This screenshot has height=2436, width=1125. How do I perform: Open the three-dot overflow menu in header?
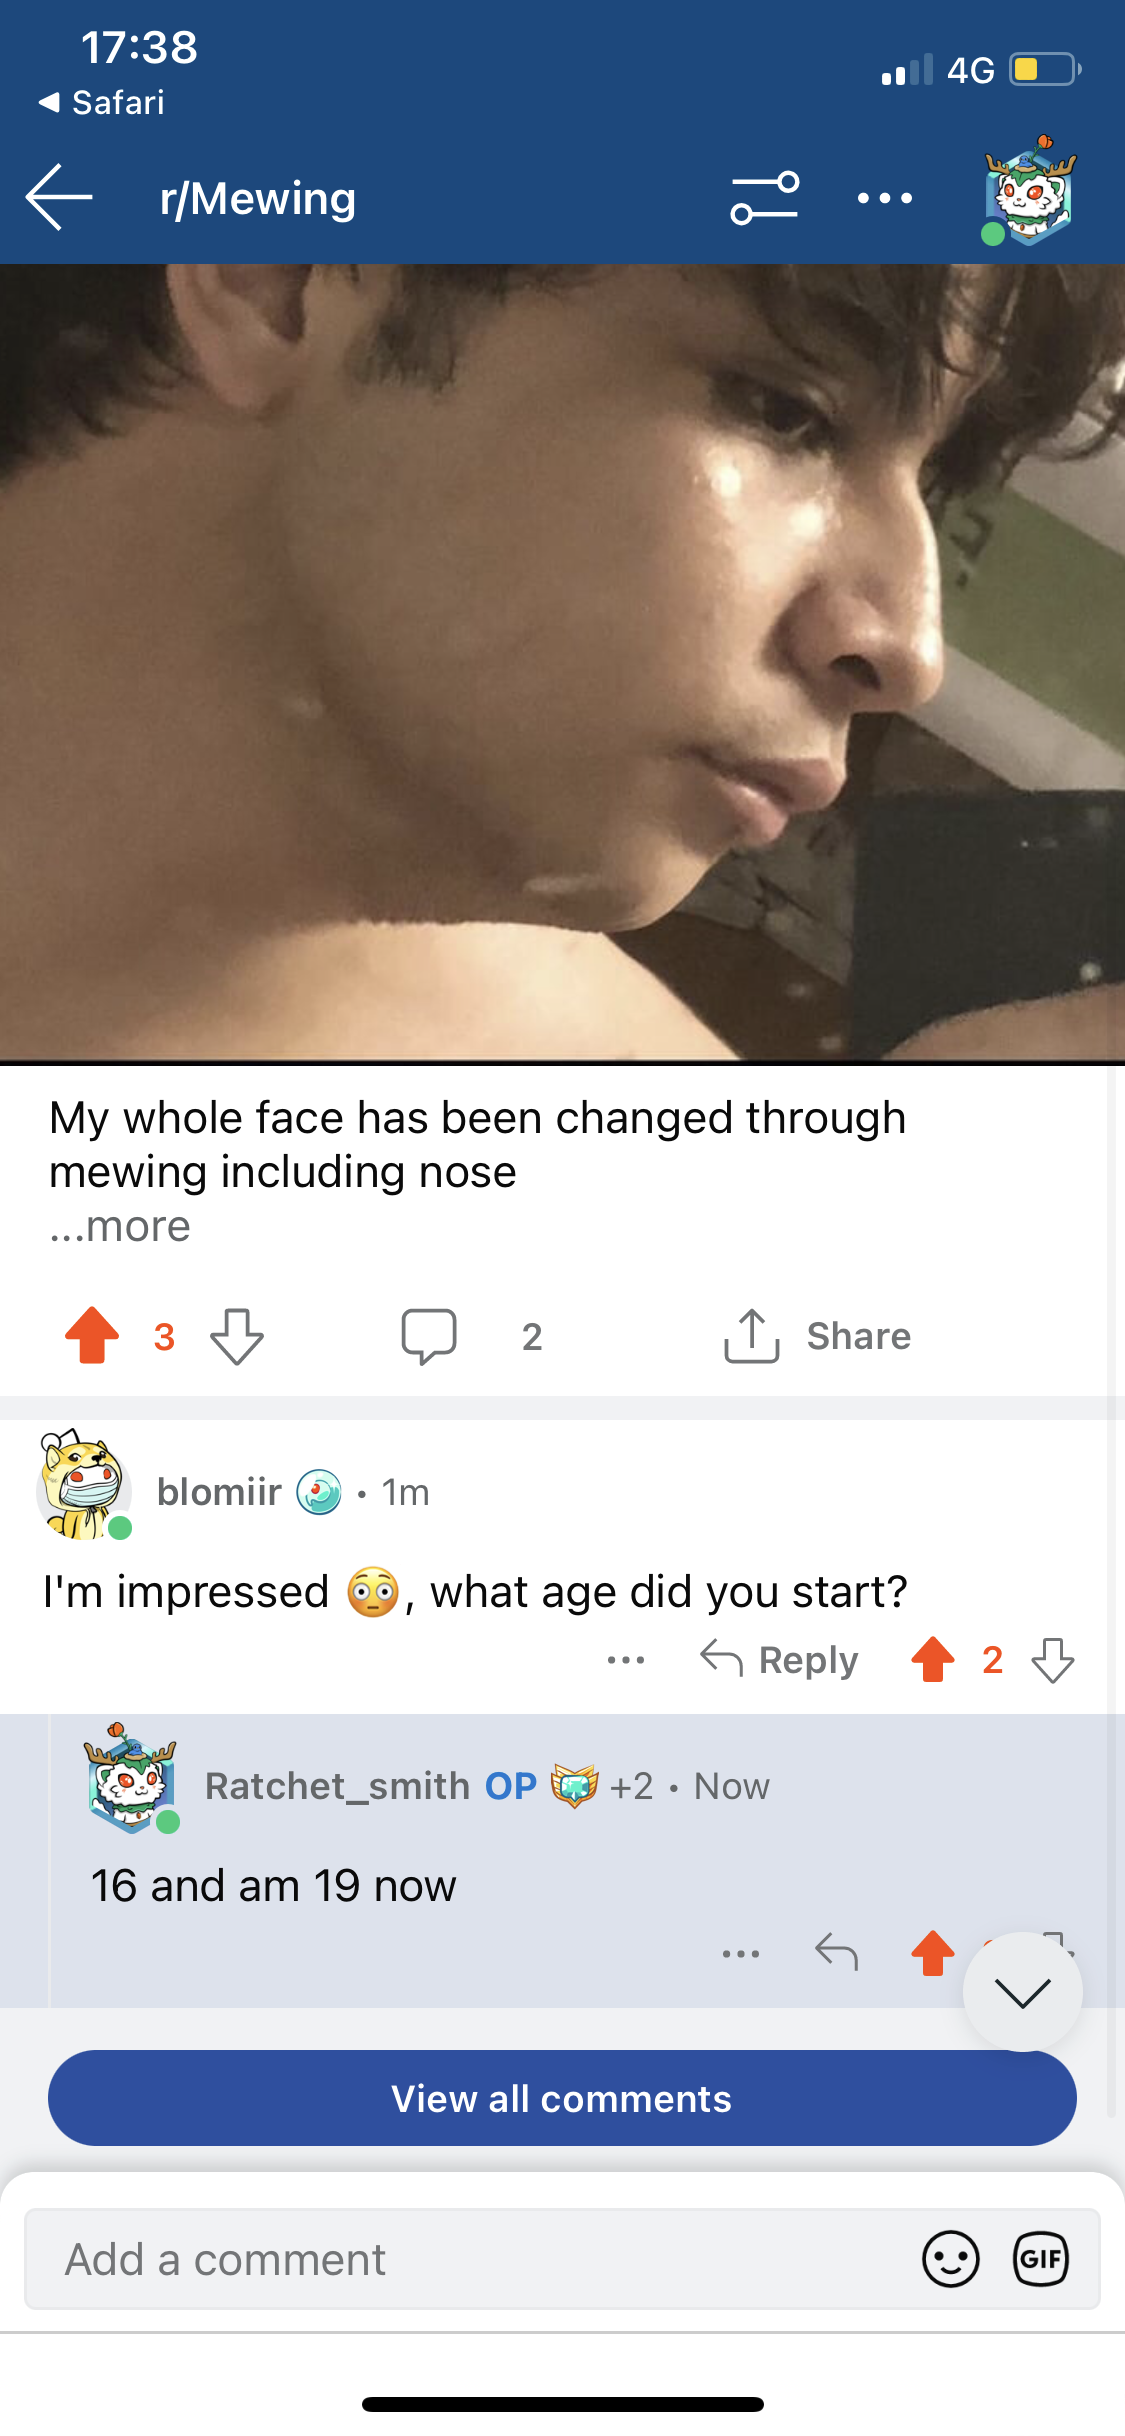[x=885, y=198]
